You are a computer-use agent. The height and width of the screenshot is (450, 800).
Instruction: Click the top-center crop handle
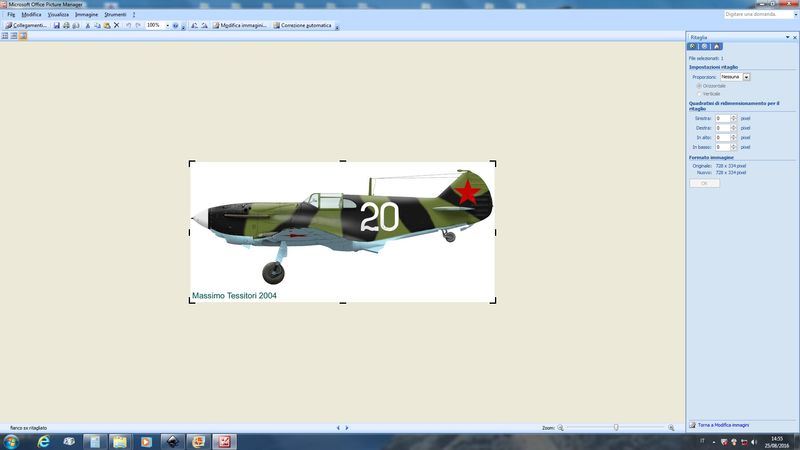pos(343,161)
